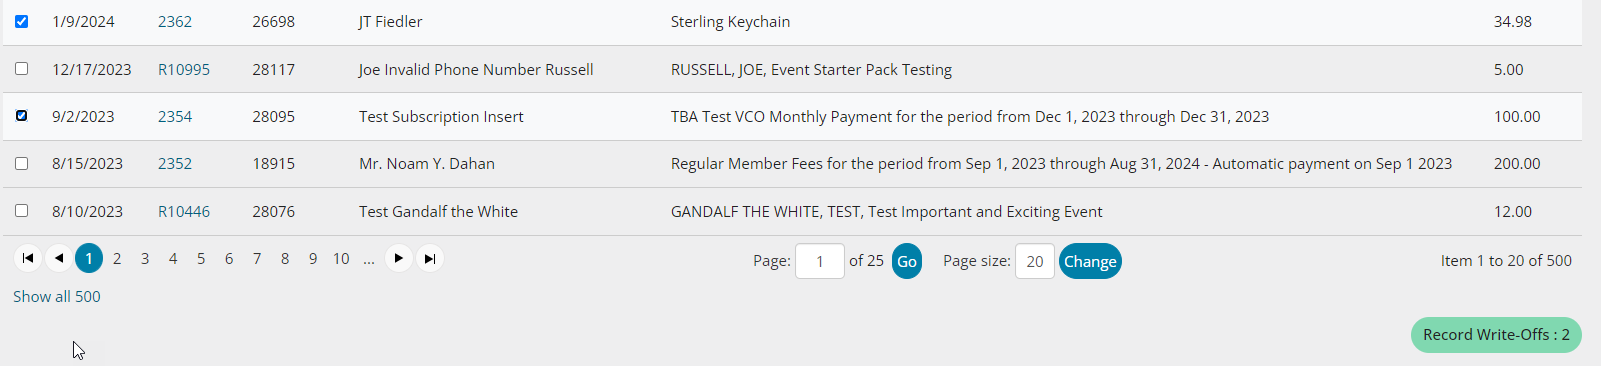Image resolution: width=1601 pixels, height=366 pixels.
Task: Open invoice R10446 link
Action: pyautogui.click(x=184, y=211)
